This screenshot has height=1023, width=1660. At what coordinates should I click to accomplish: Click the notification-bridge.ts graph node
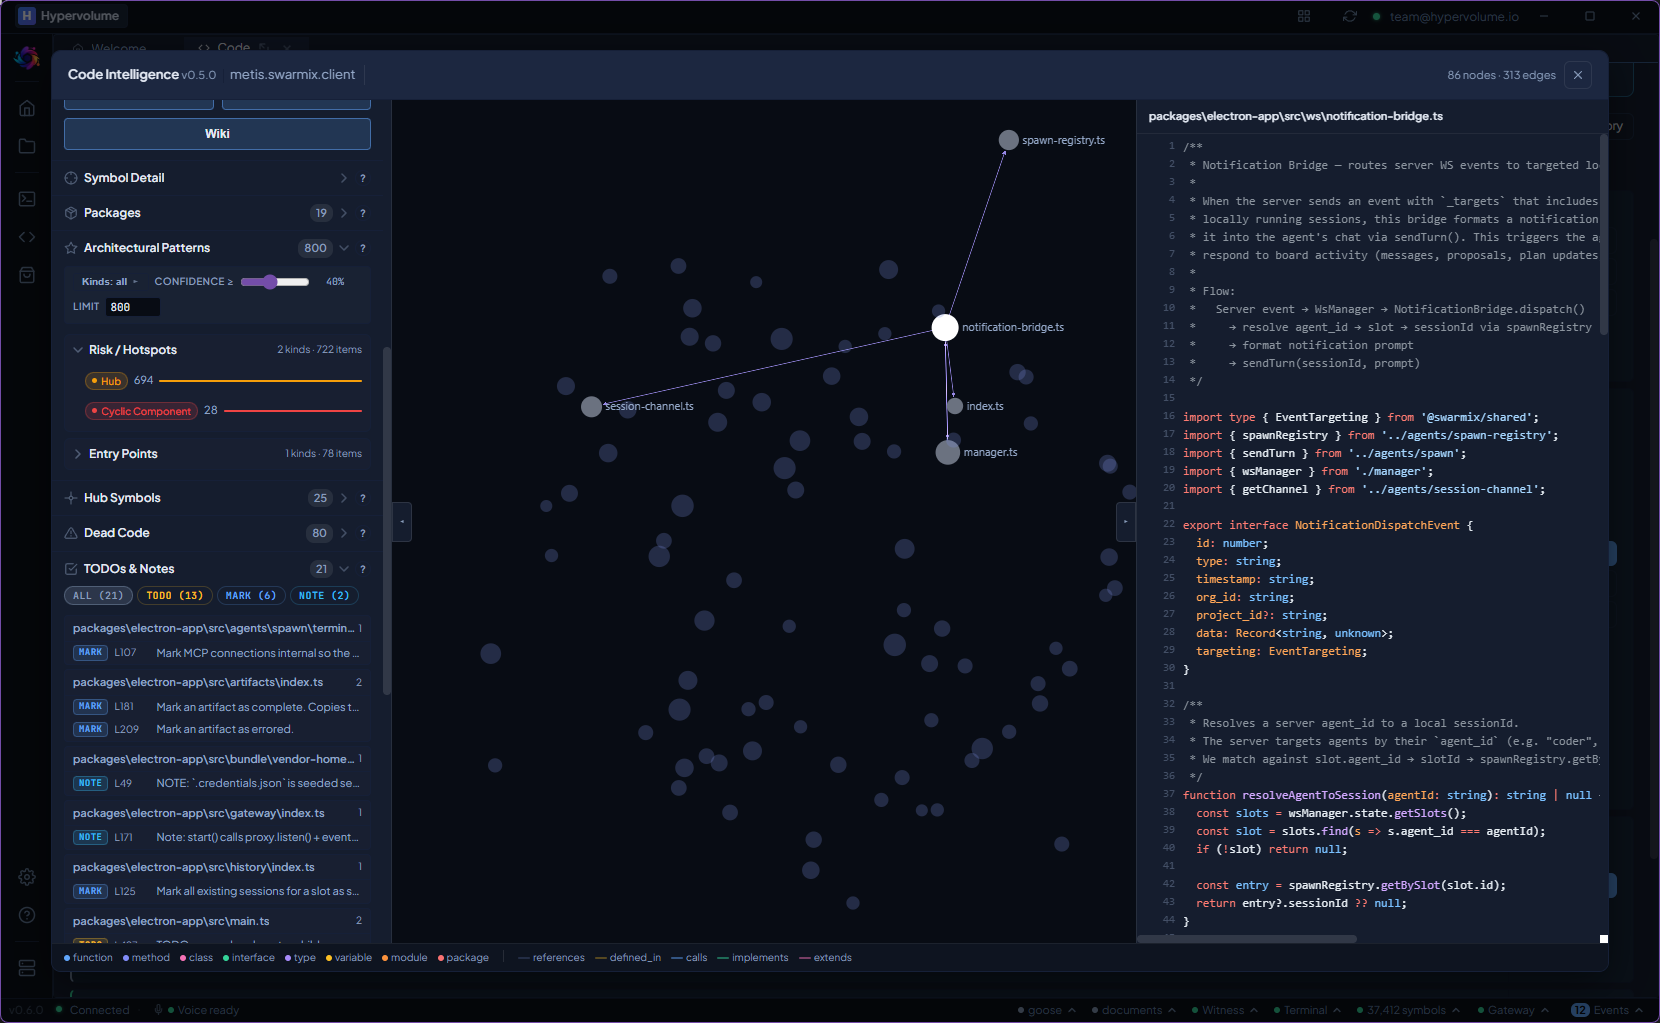point(945,327)
